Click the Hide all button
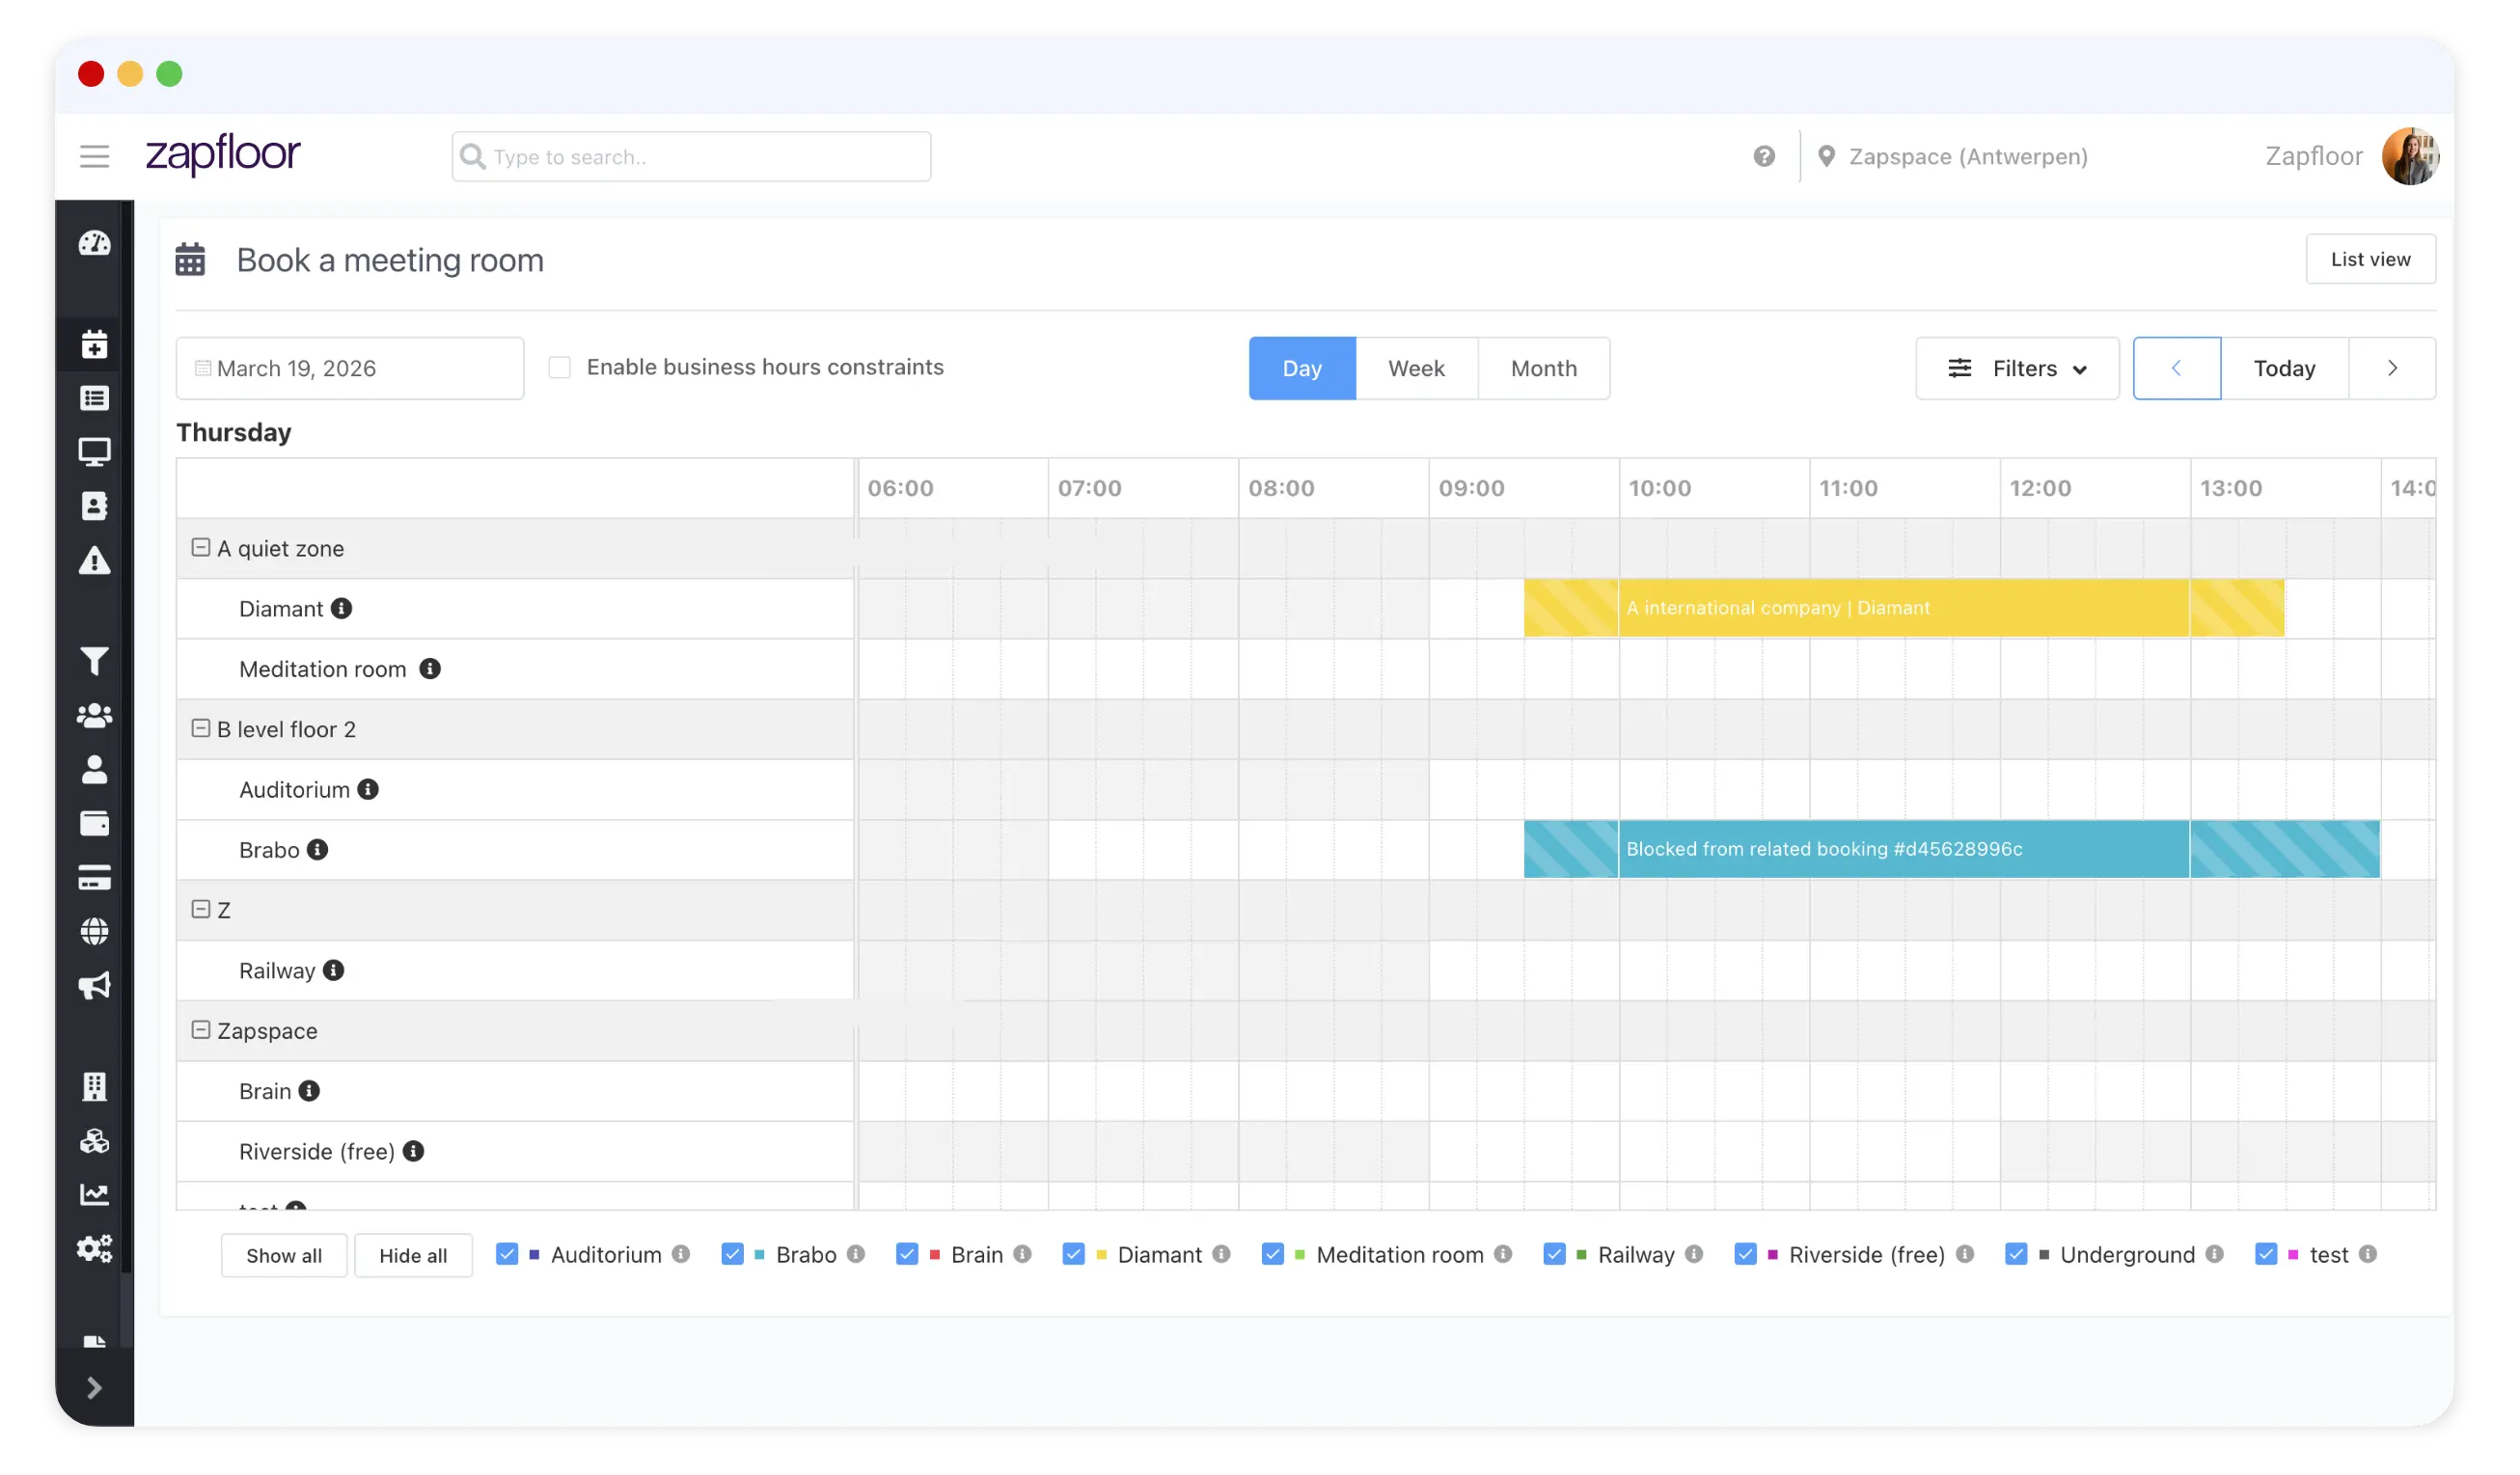 click(413, 1256)
